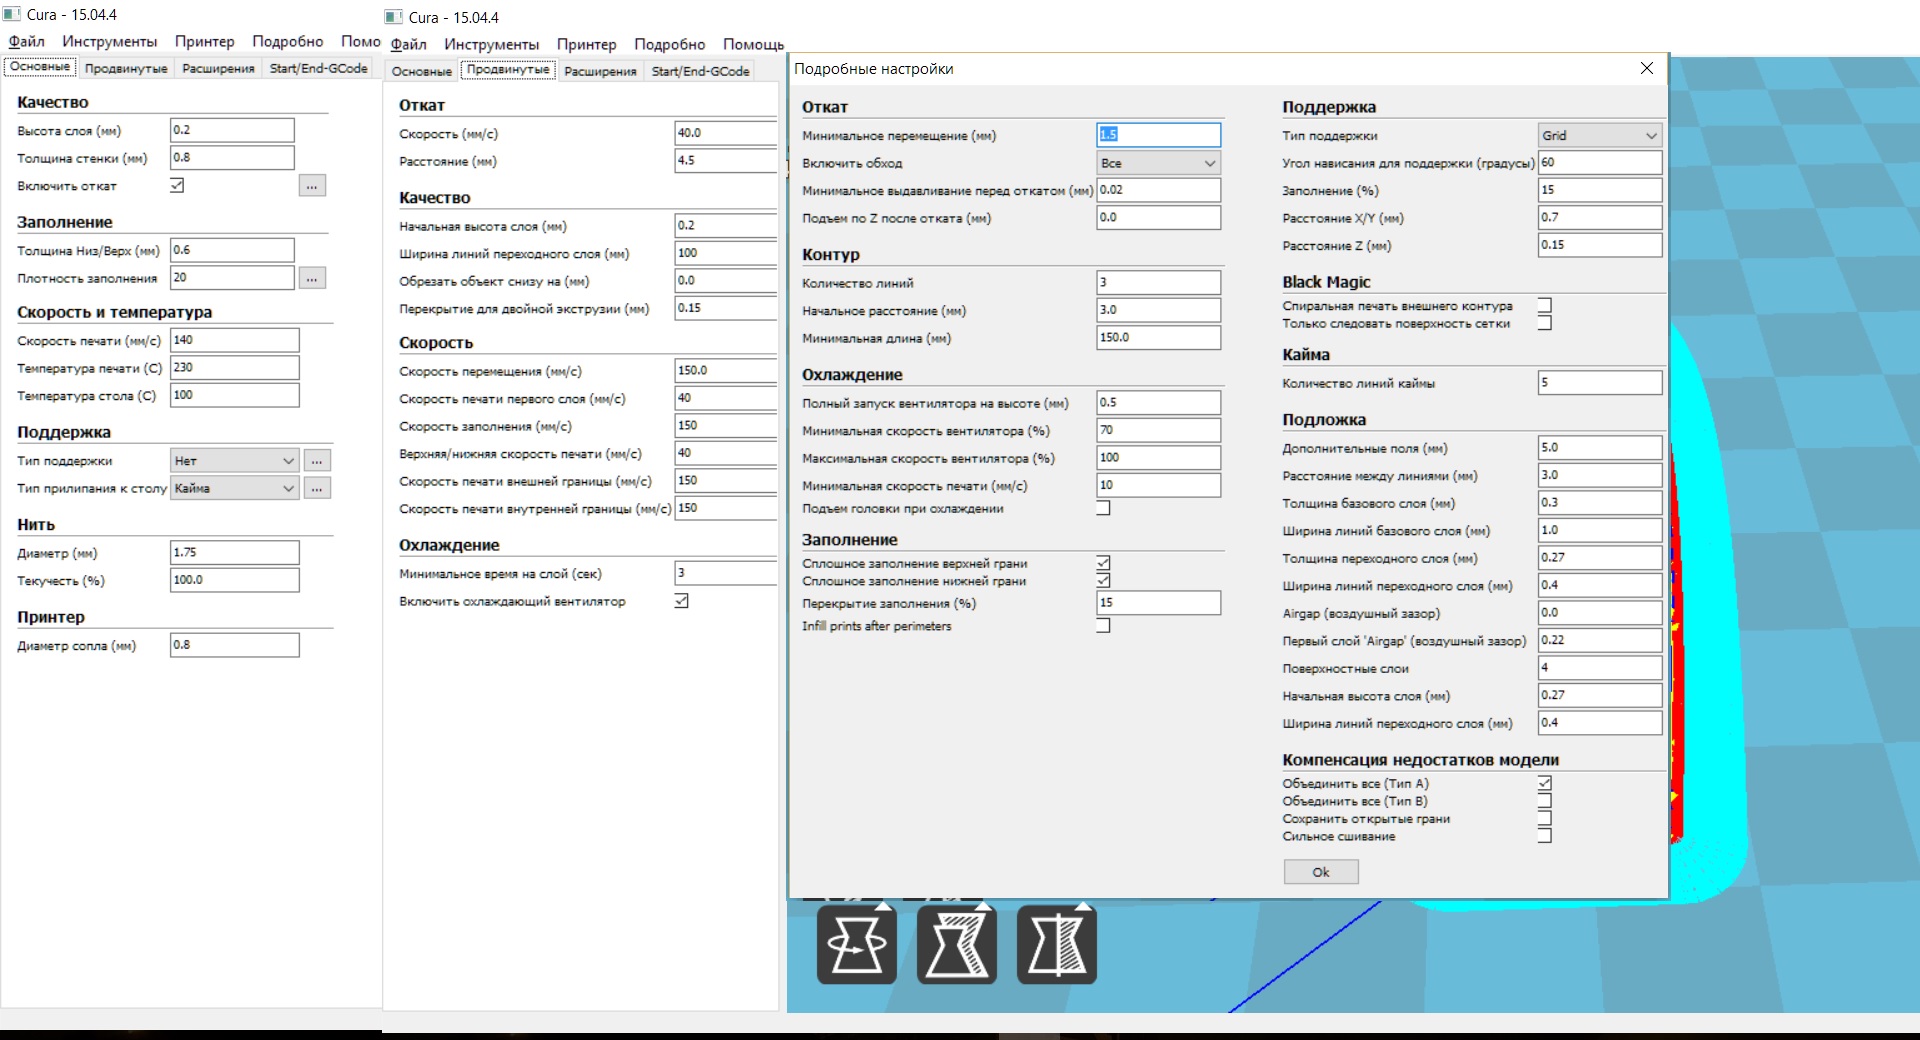Check Объединить все (Тип B) option
Image resolution: width=1920 pixels, height=1040 pixels.
pyautogui.click(x=1544, y=801)
